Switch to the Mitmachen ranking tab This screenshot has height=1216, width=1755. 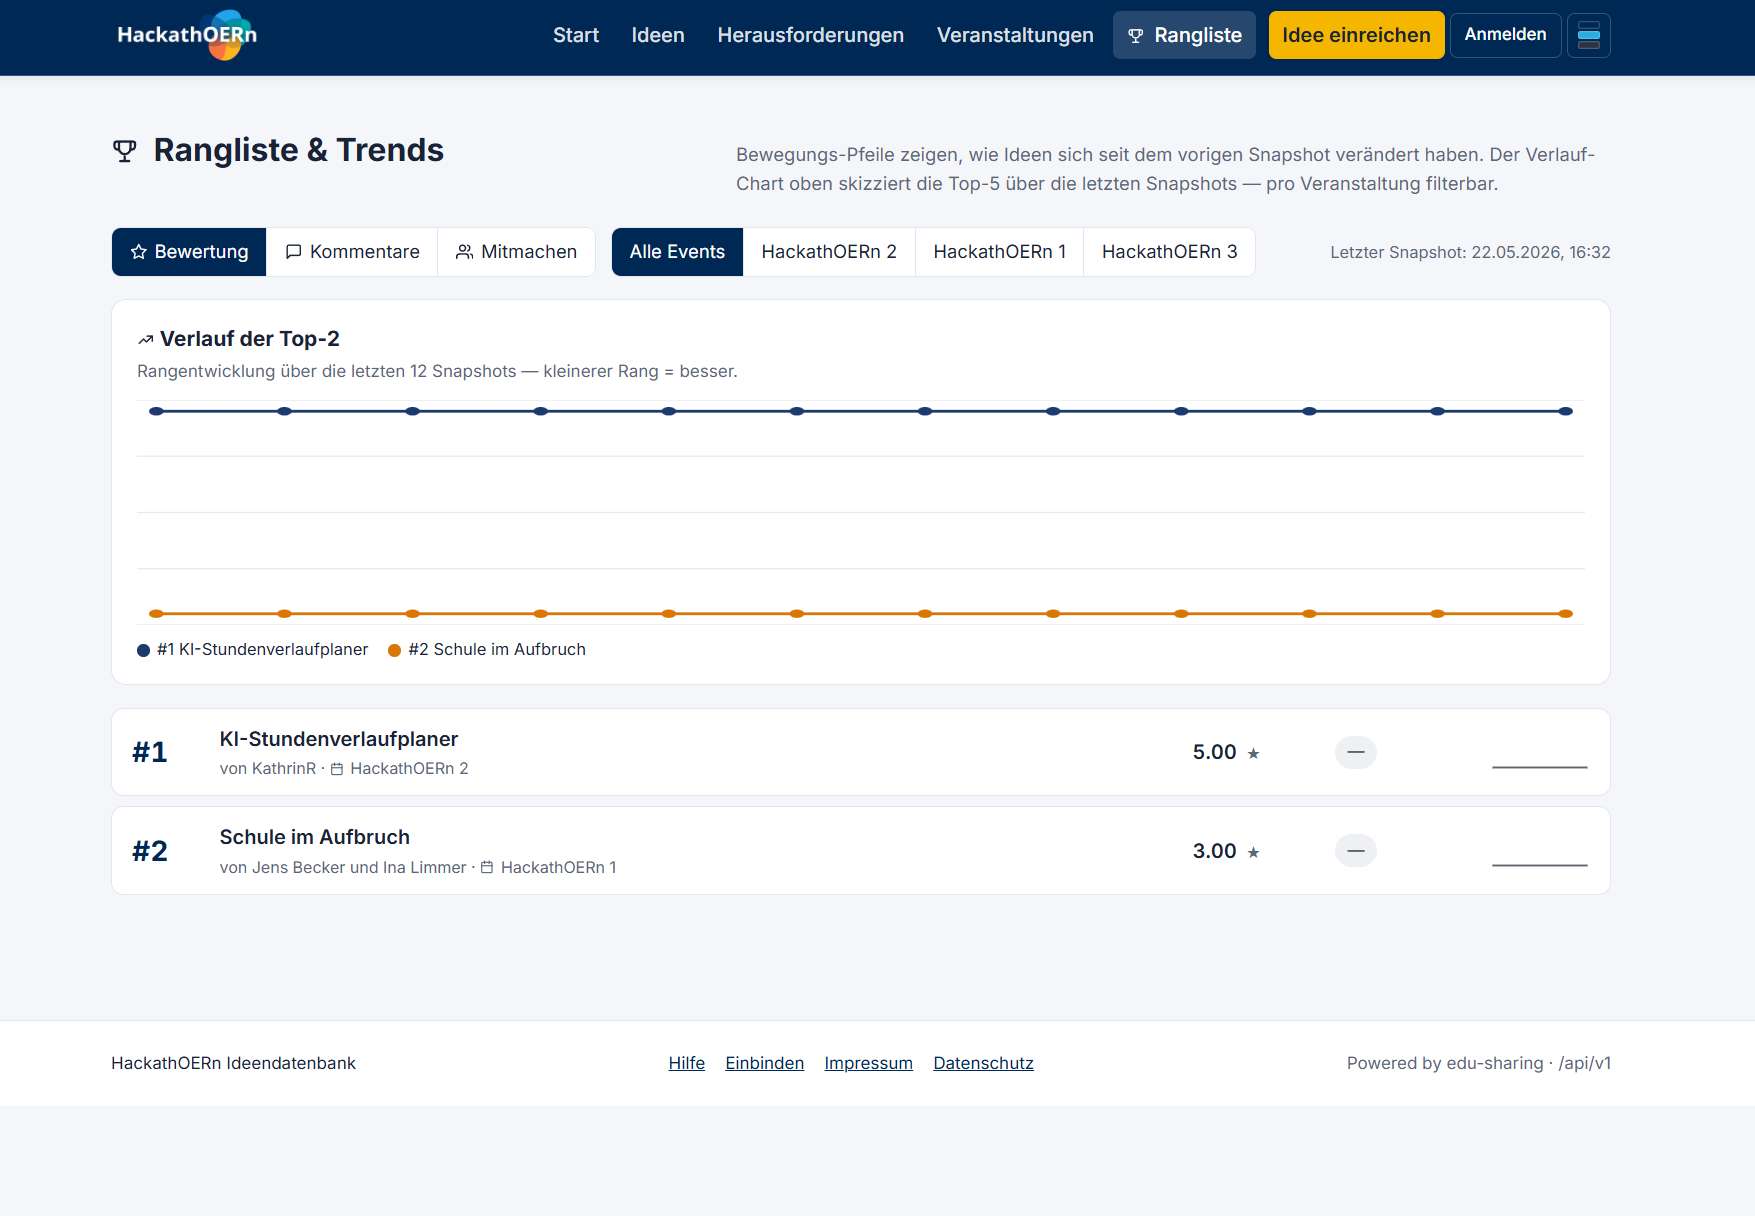coord(516,252)
